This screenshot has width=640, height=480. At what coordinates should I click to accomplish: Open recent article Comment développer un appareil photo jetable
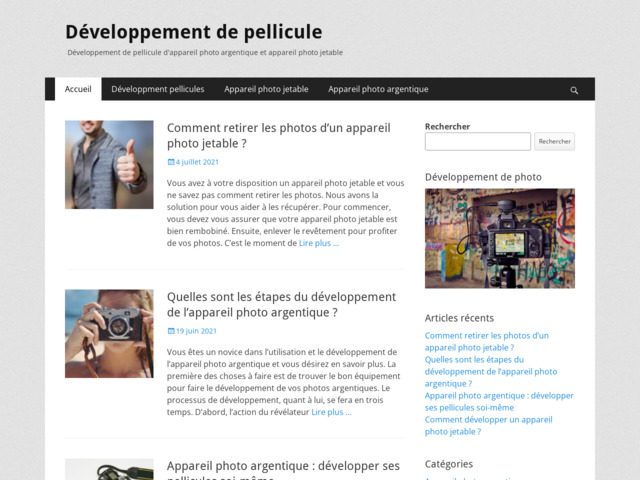(x=488, y=425)
